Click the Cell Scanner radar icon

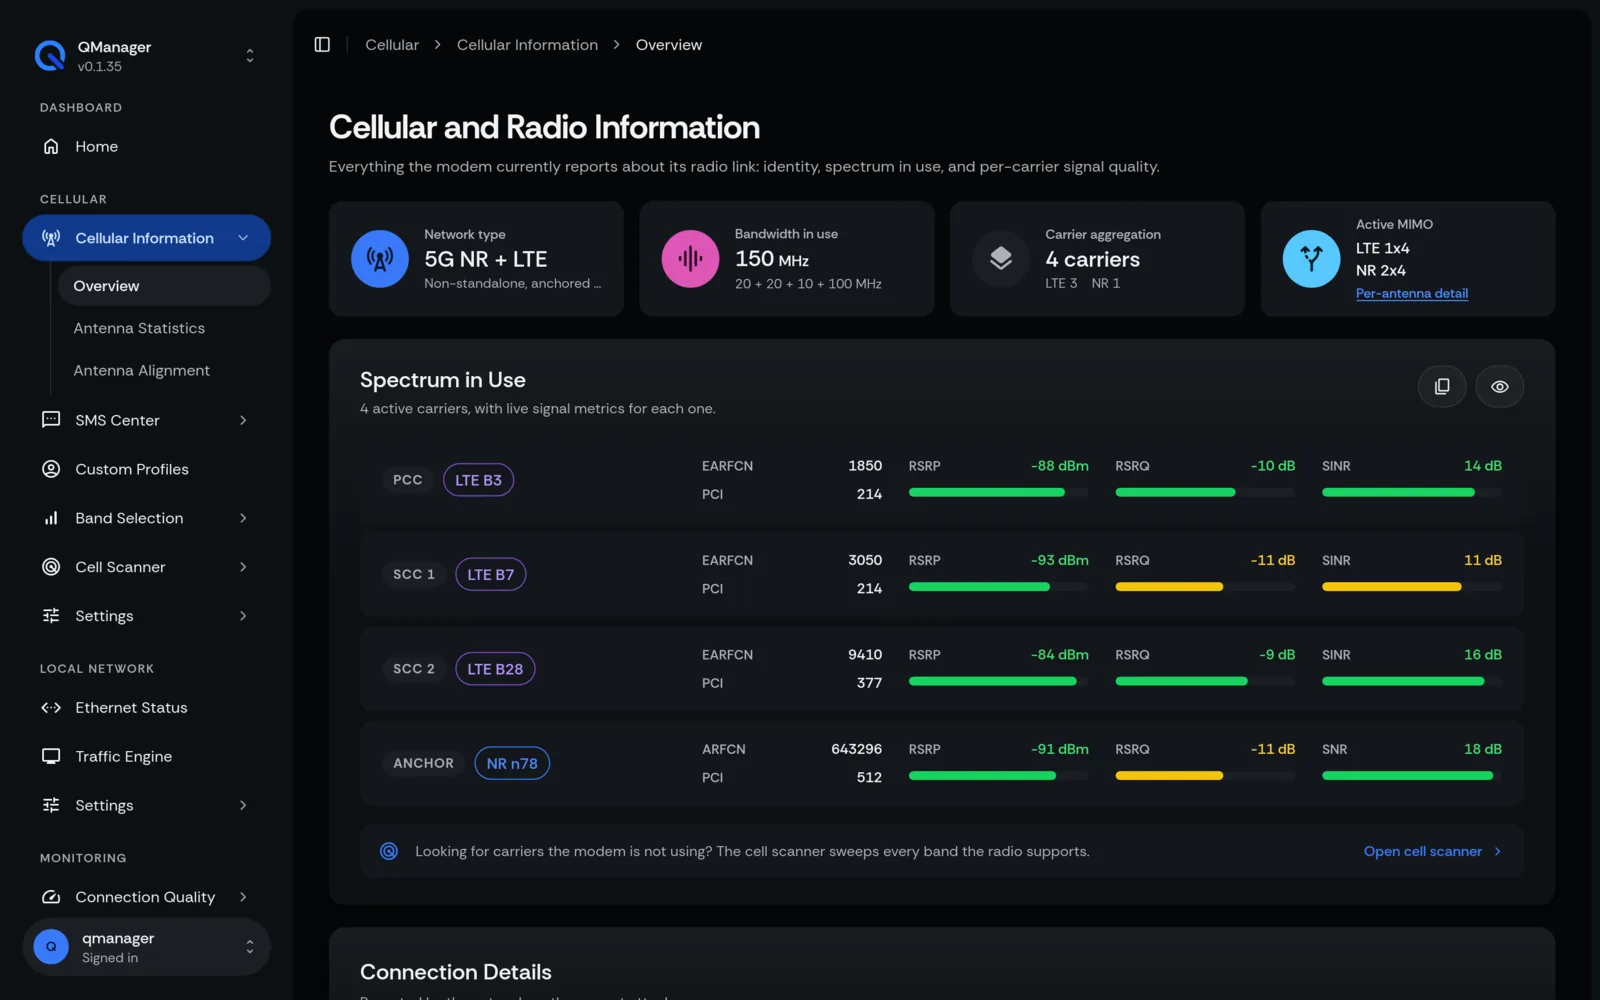(51, 567)
